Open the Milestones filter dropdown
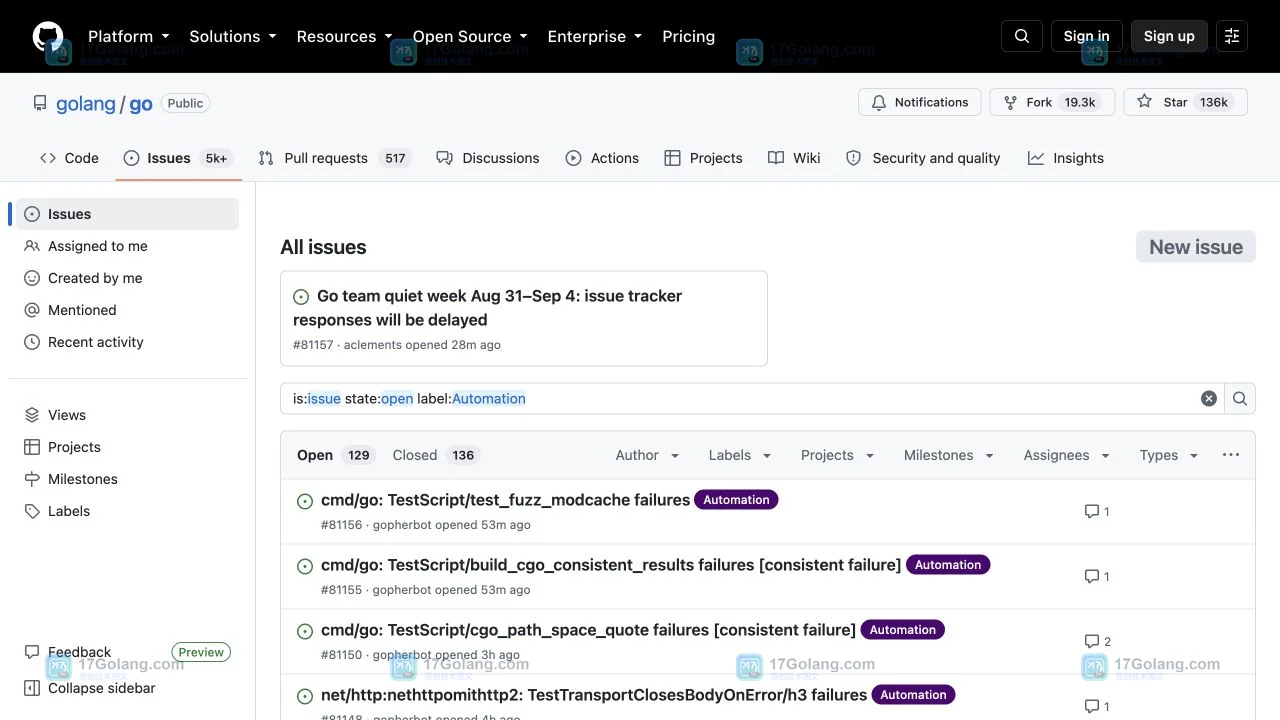 click(x=949, y=455)
